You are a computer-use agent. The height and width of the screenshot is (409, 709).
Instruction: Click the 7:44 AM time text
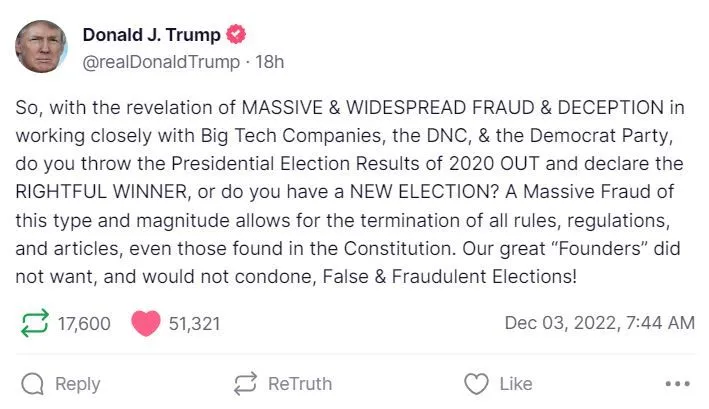pos(660,323)
